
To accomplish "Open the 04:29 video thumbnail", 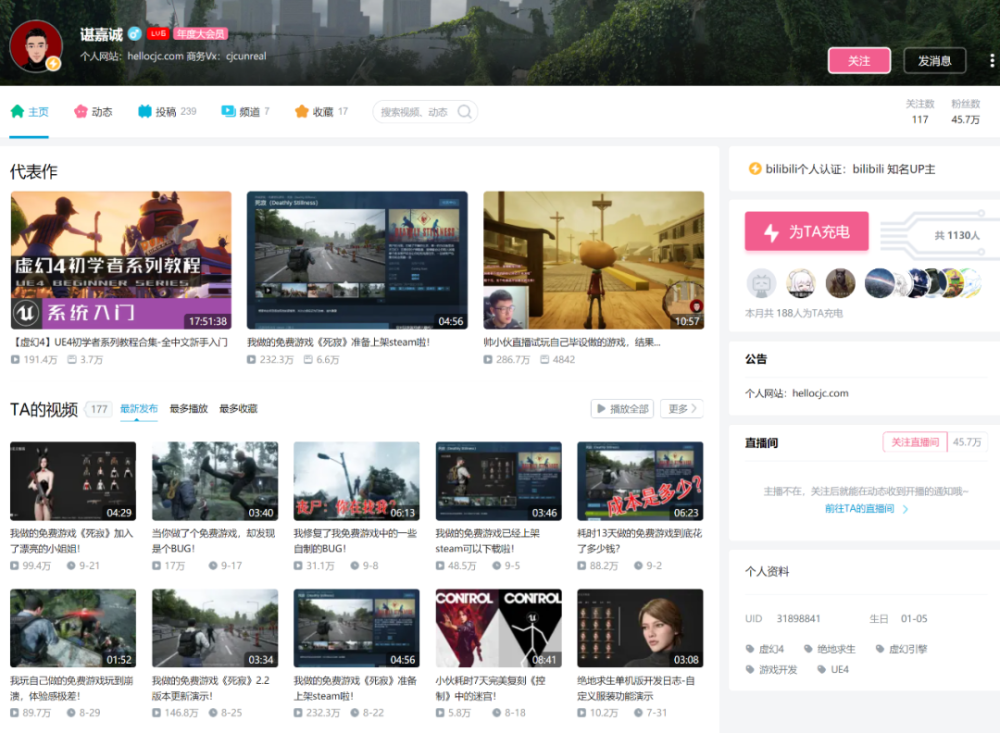I will point(73,481).
